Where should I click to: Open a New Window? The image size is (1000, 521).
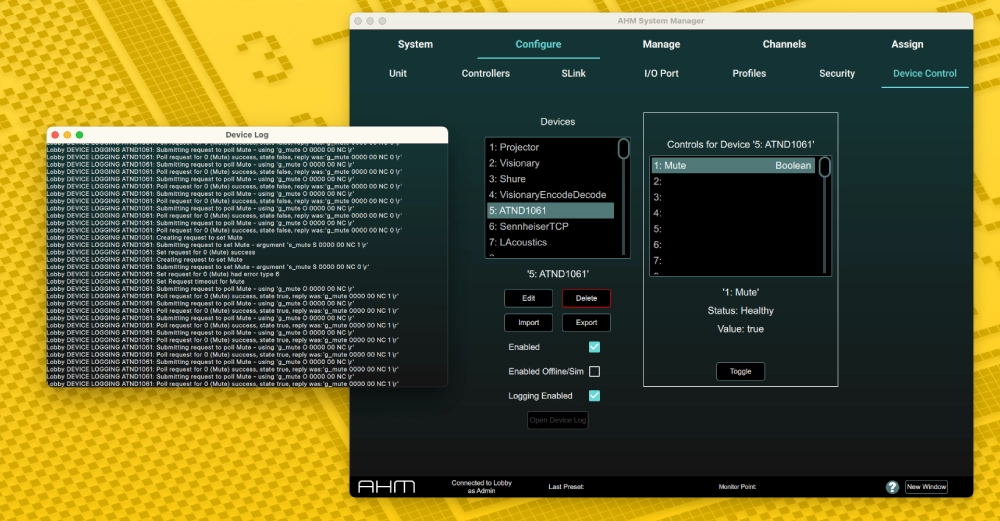pos(926,487)
